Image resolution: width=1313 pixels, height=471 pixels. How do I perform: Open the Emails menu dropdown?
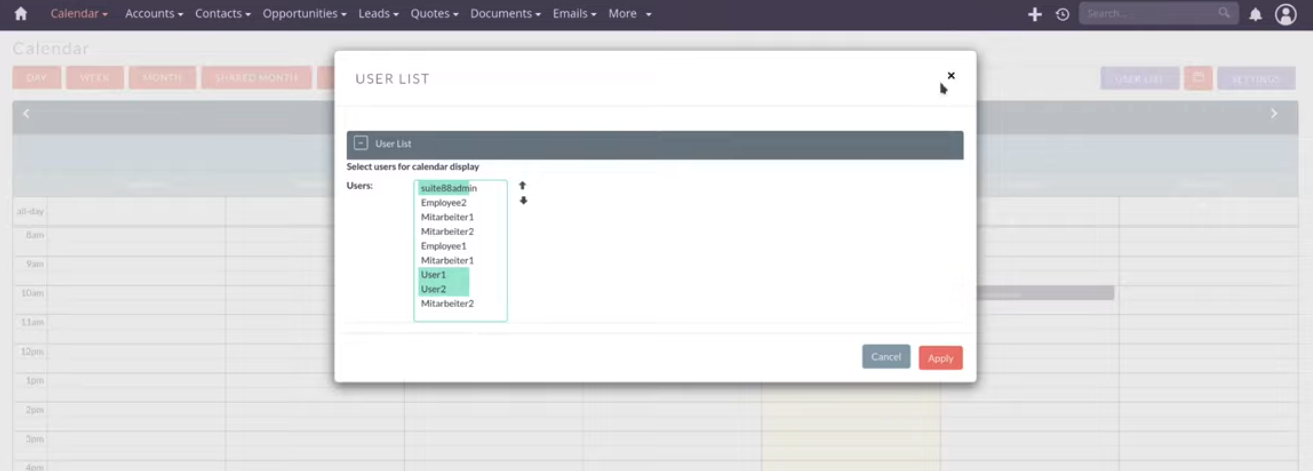[x=574, y=14]
